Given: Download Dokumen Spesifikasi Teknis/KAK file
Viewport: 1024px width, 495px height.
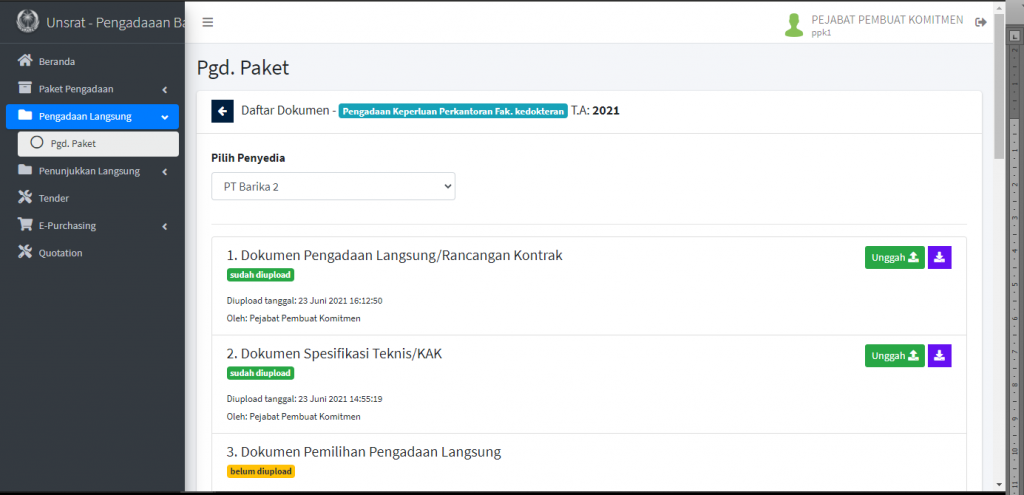Looking at the screenshot, I should click(940, 356).
